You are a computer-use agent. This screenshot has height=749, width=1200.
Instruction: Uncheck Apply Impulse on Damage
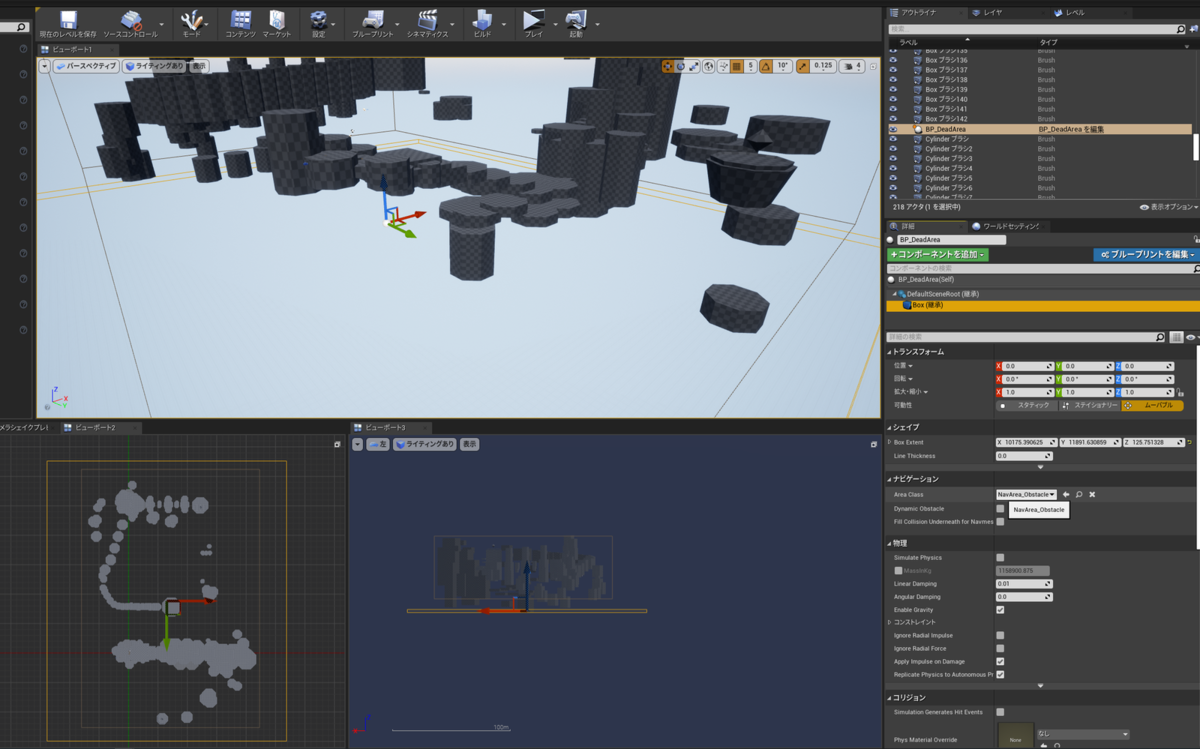point(1000,661)
